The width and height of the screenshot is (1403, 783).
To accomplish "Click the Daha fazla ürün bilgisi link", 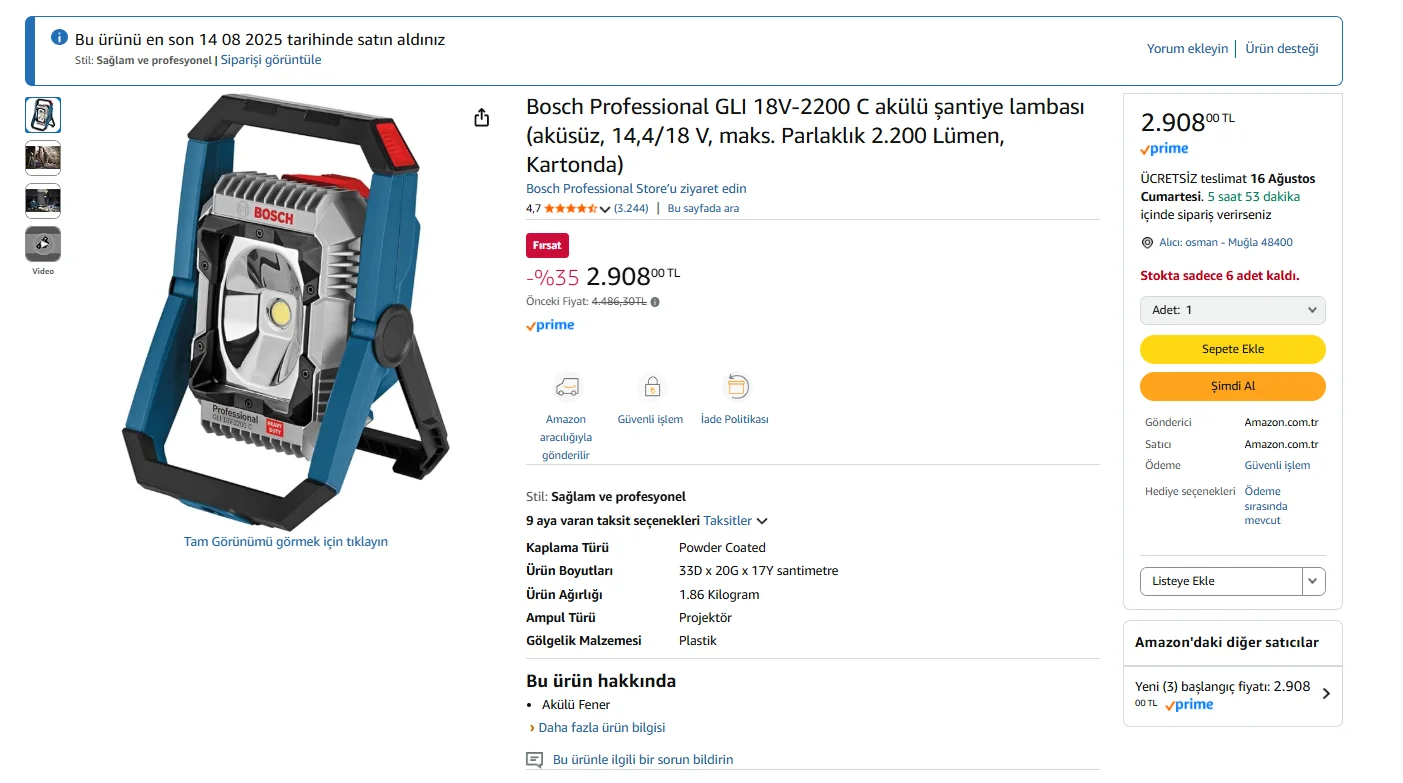I will point(601,728).
